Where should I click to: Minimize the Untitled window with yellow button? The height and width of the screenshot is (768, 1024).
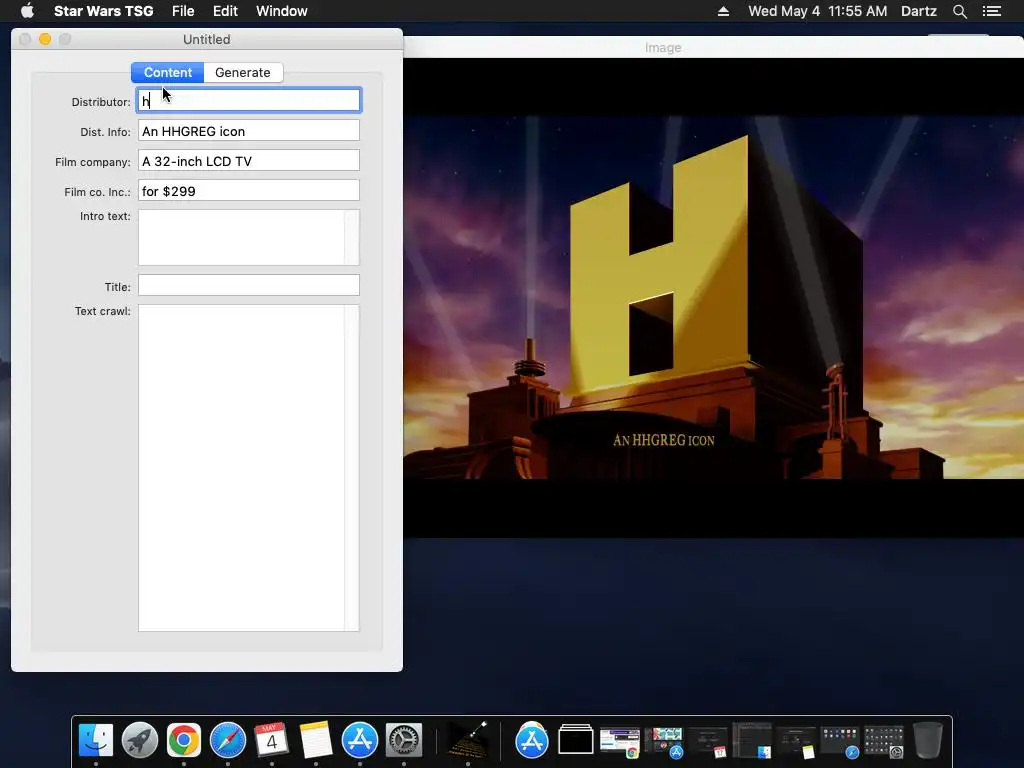pyautogui.click(x=45, y=39)
